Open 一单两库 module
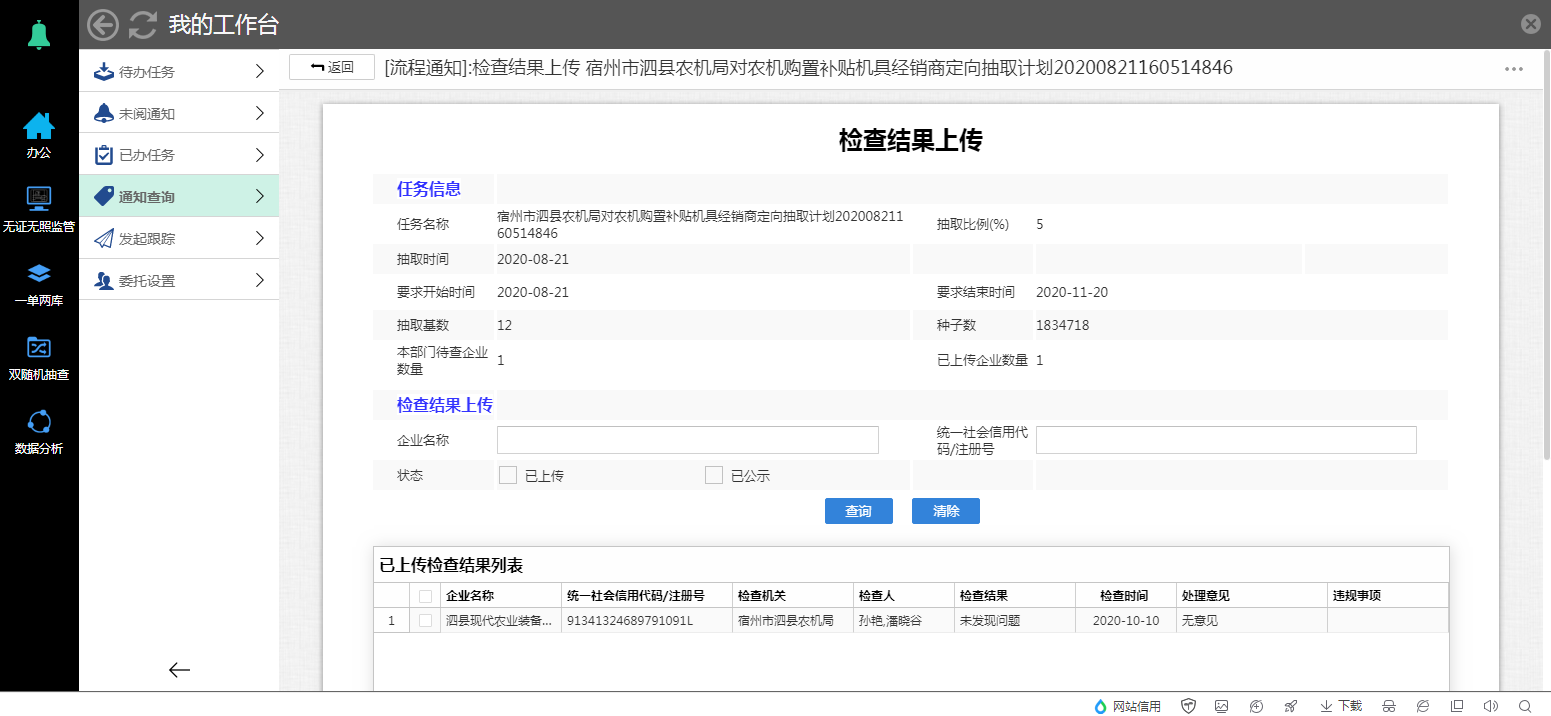Screen dimensions: 1551x716 pos(39,284)
